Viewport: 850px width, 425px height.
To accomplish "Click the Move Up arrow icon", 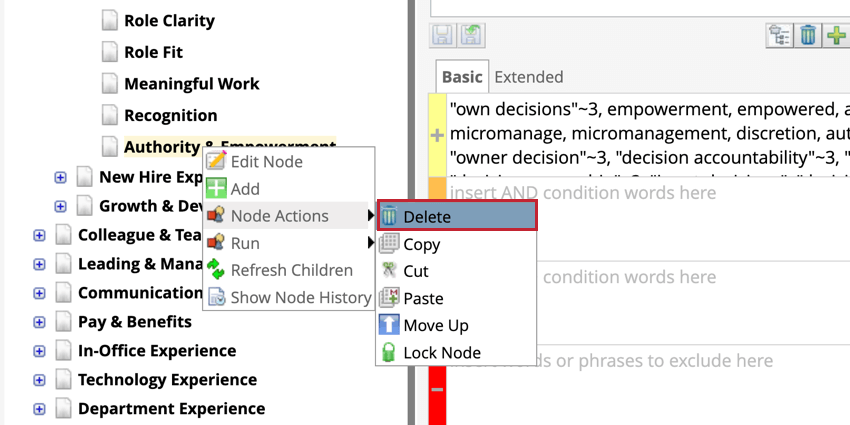I will 389,325.
